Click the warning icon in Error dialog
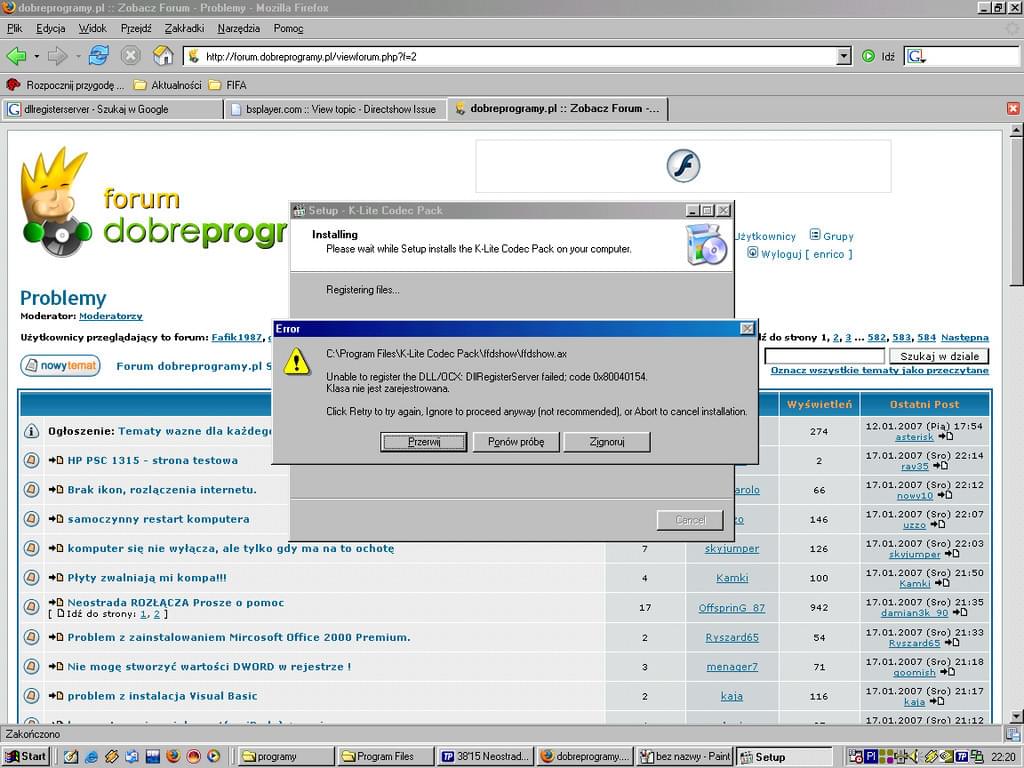1024x768 pixels. coord(296,361)
